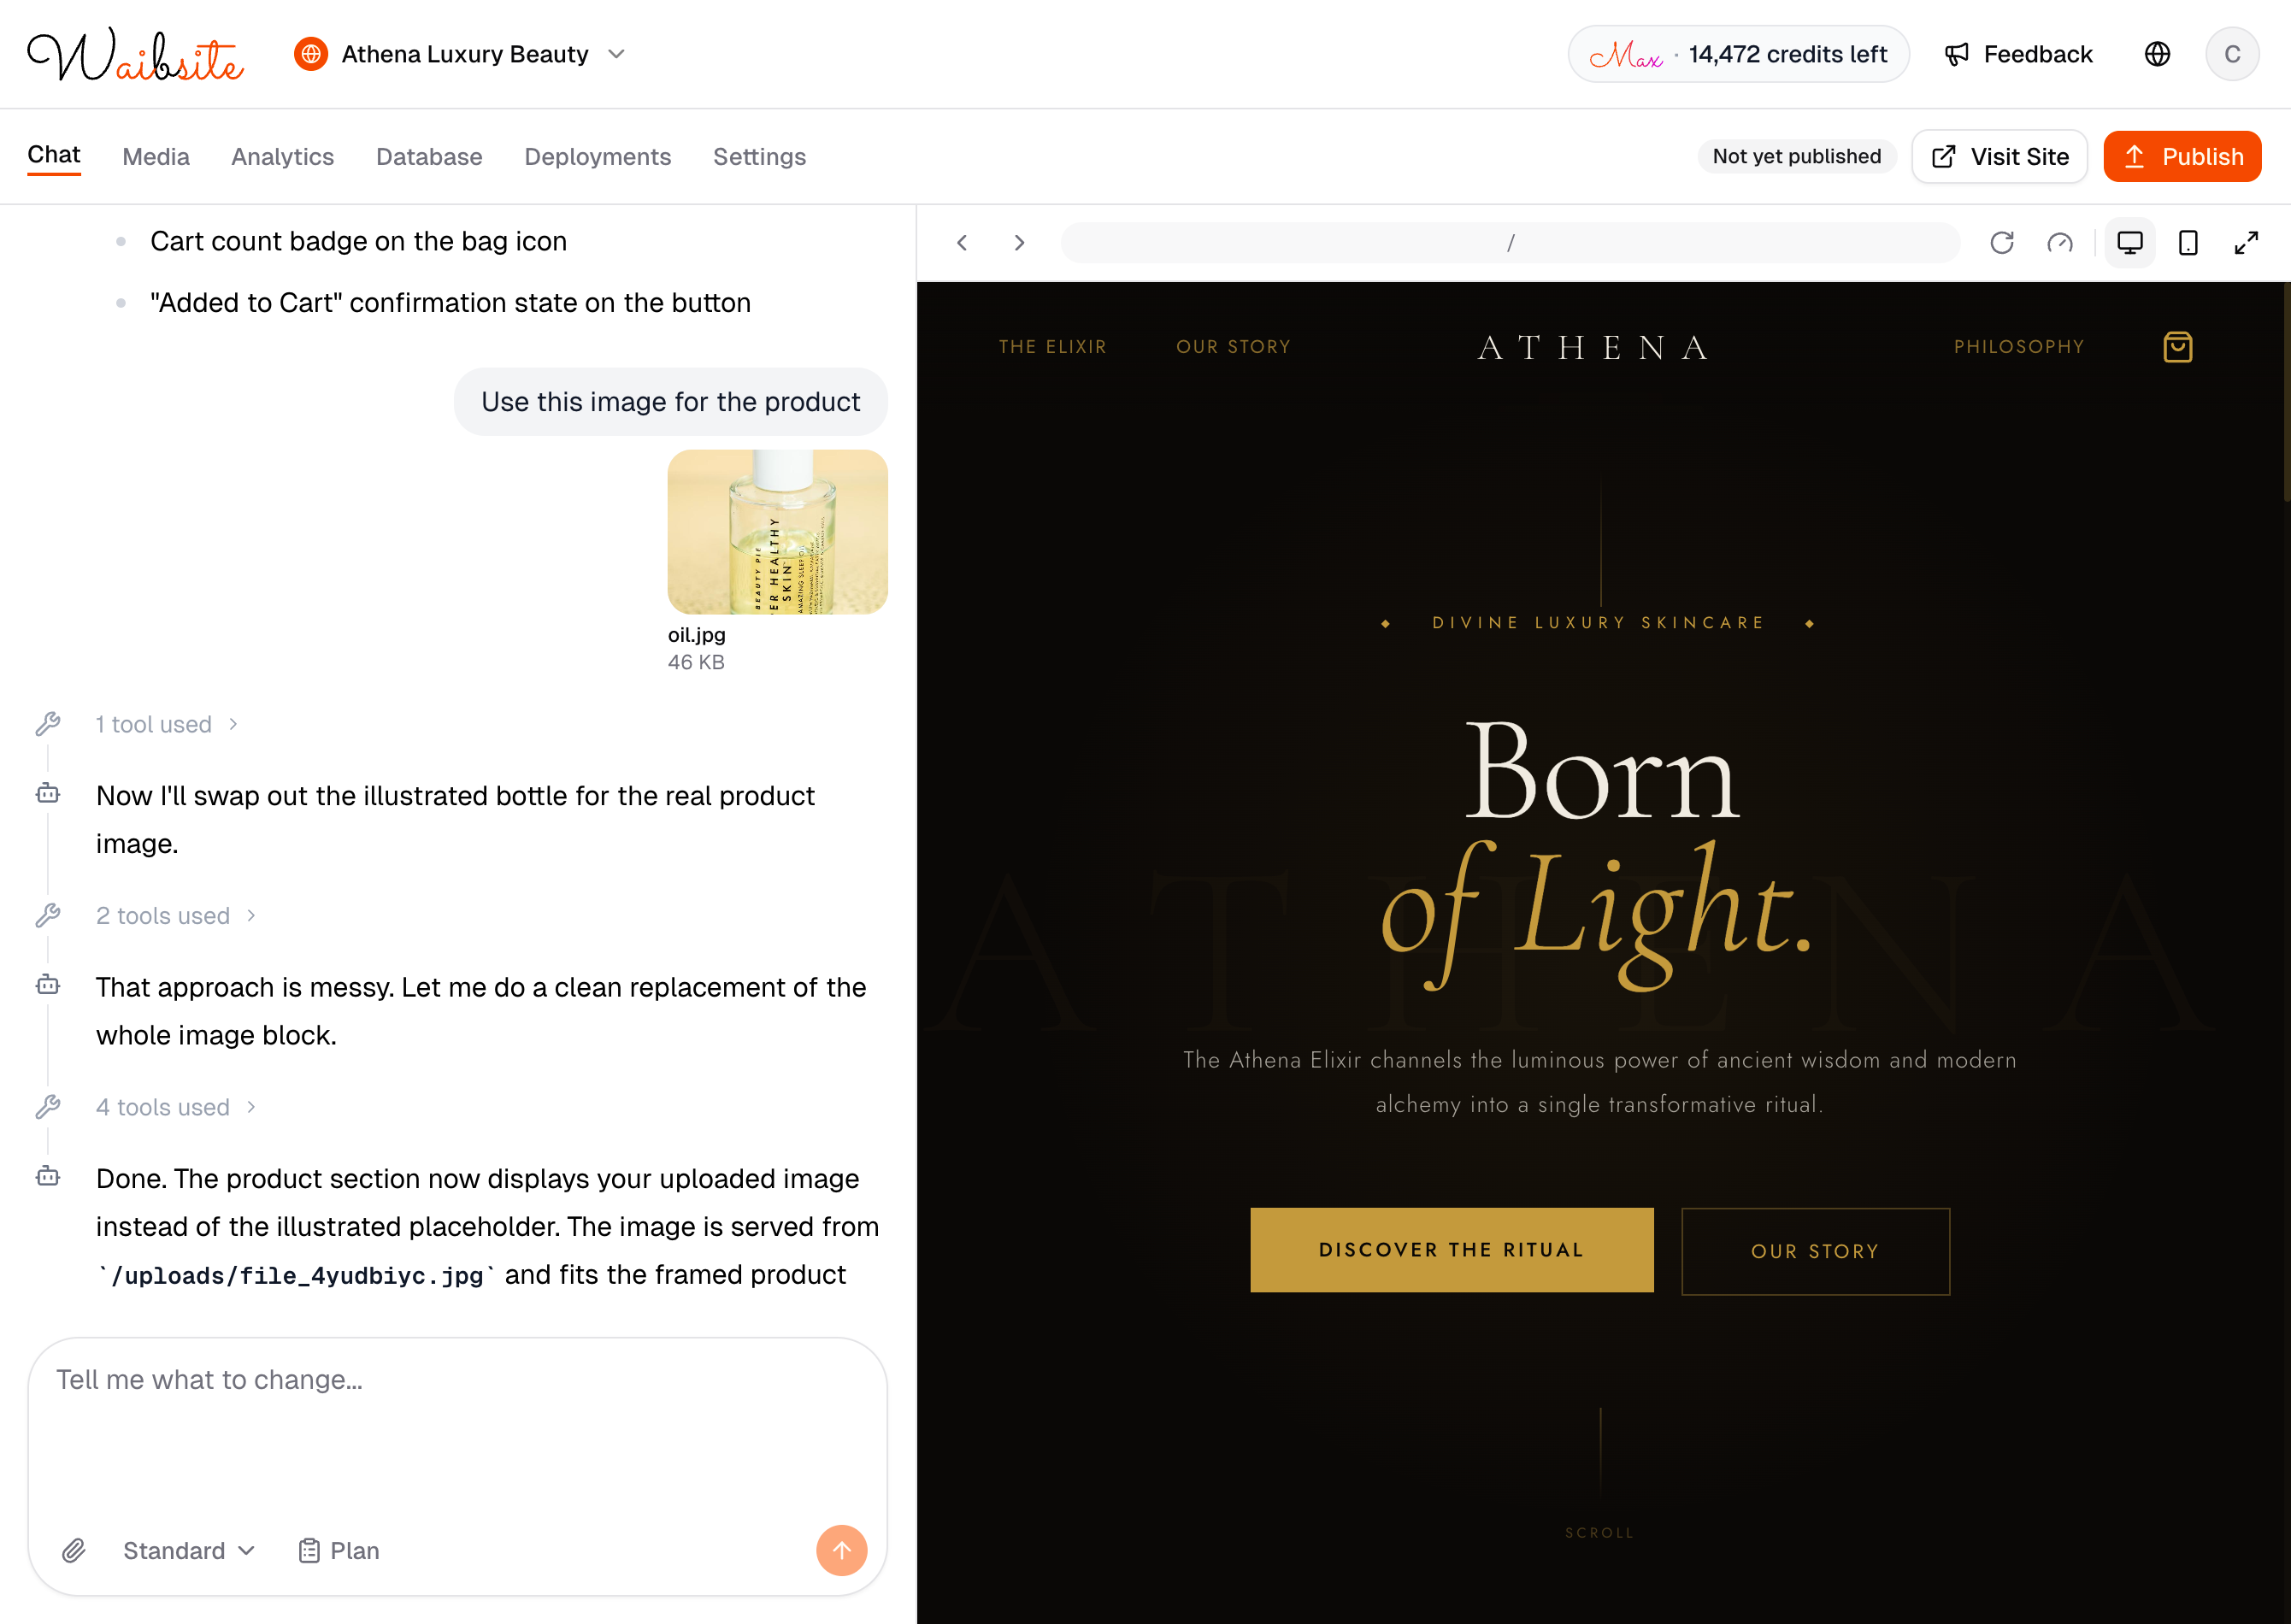Open the Standard model dropdown
The height and width of the screenshot is (1624, 2291).
point(189,1550)
